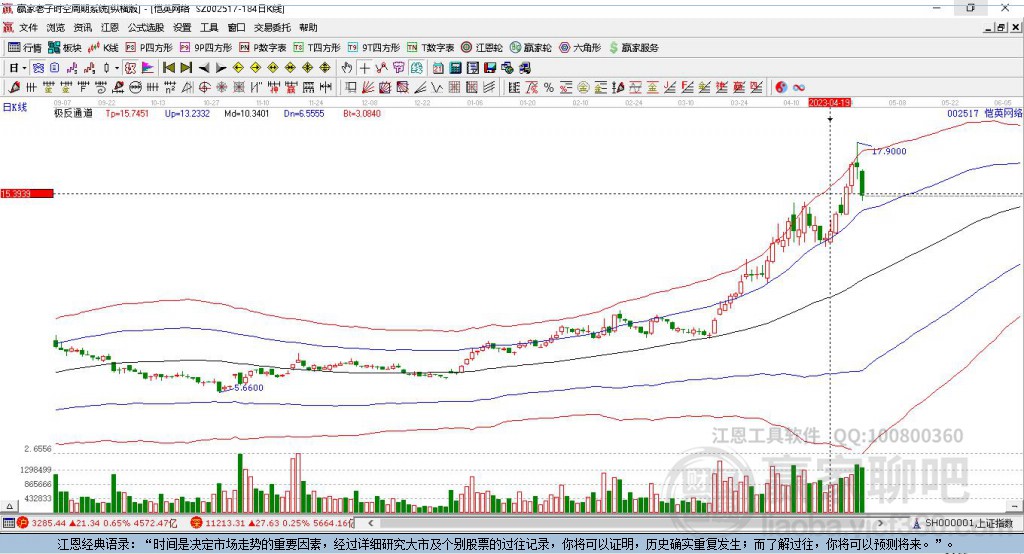Click the first yellow diamond left-arrow icon
Viewport: 1024px width, 554px height.
[x=238, y=68]
